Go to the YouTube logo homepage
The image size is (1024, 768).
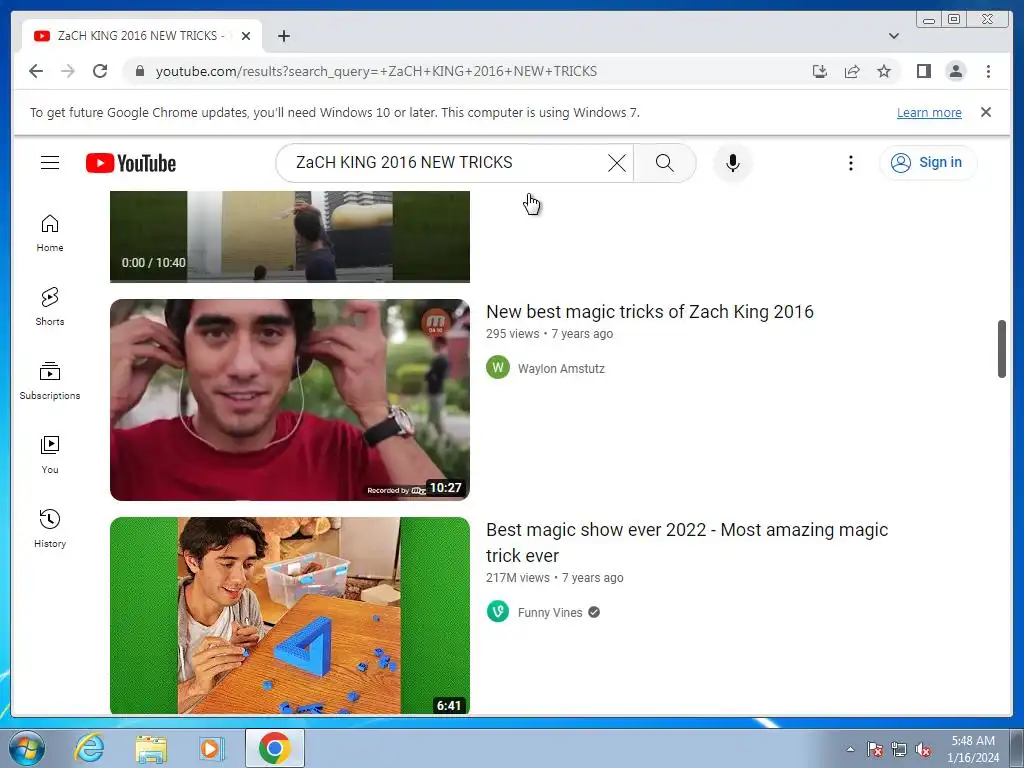131,163
